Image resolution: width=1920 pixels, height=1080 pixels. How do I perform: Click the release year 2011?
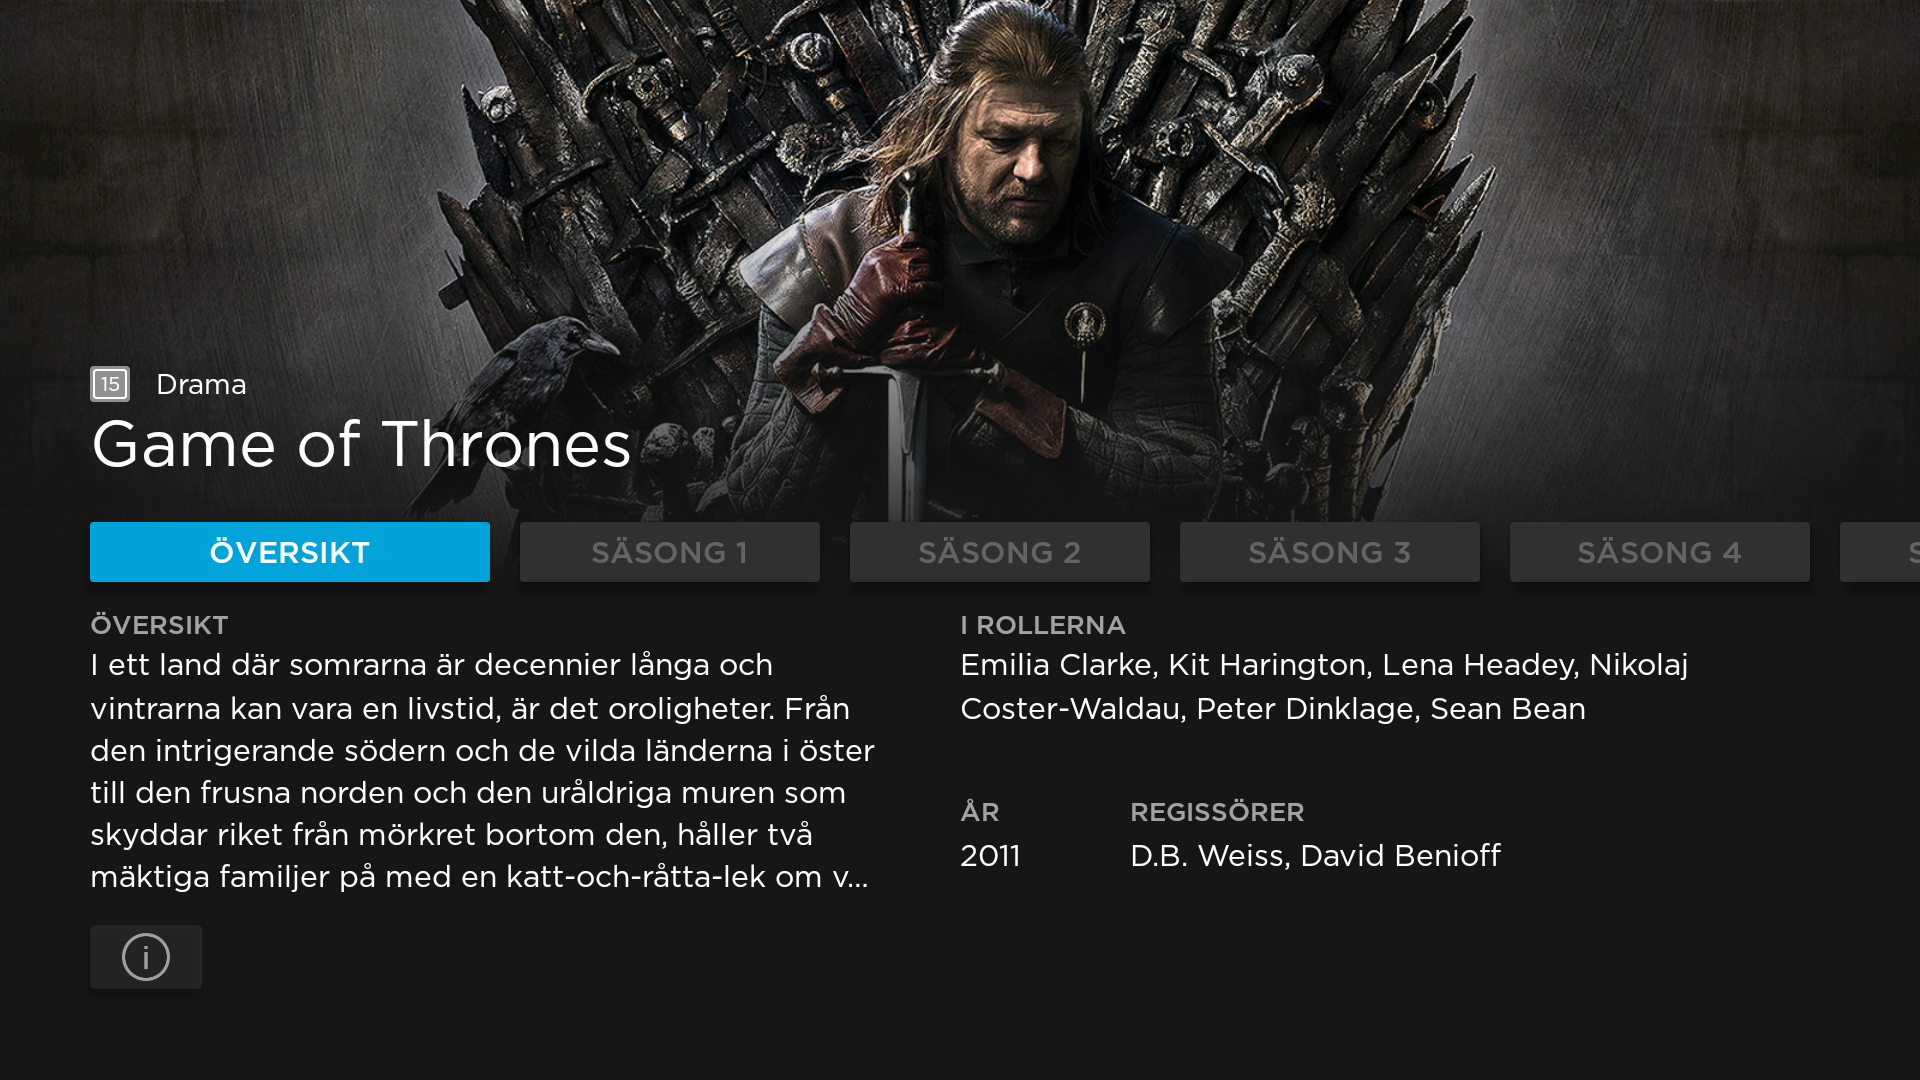(x=990, y=856)
